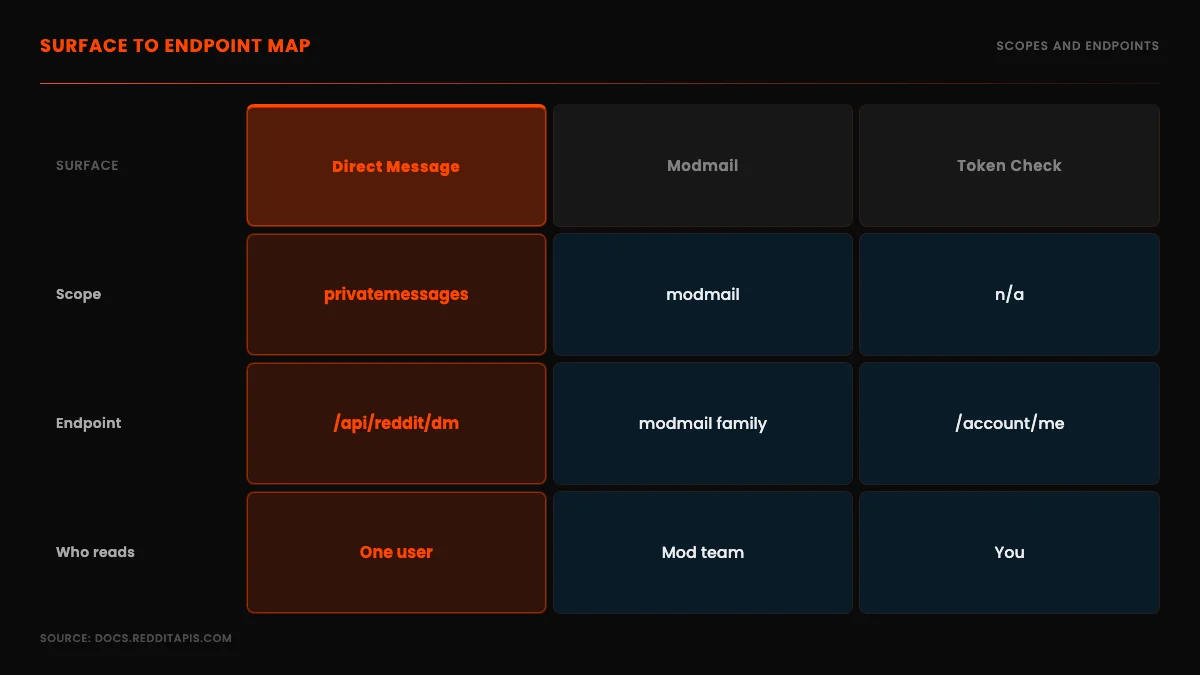
Task: Click the lowercase 'modmail' scope cell
Action: pyautogui.click(x=703, y=294)
